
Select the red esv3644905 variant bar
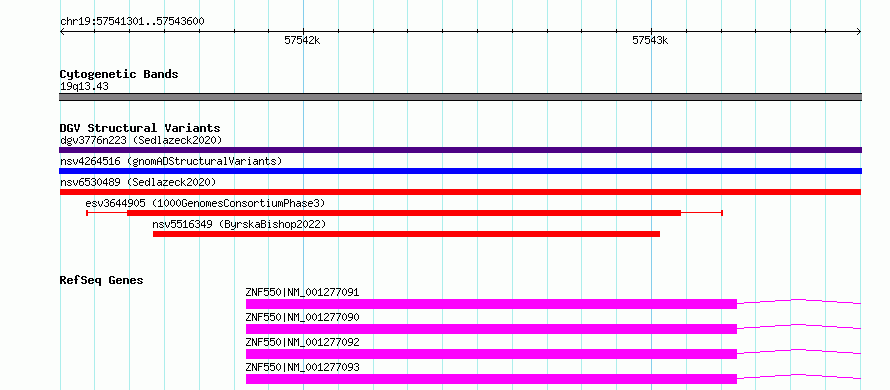pos(404,213)
